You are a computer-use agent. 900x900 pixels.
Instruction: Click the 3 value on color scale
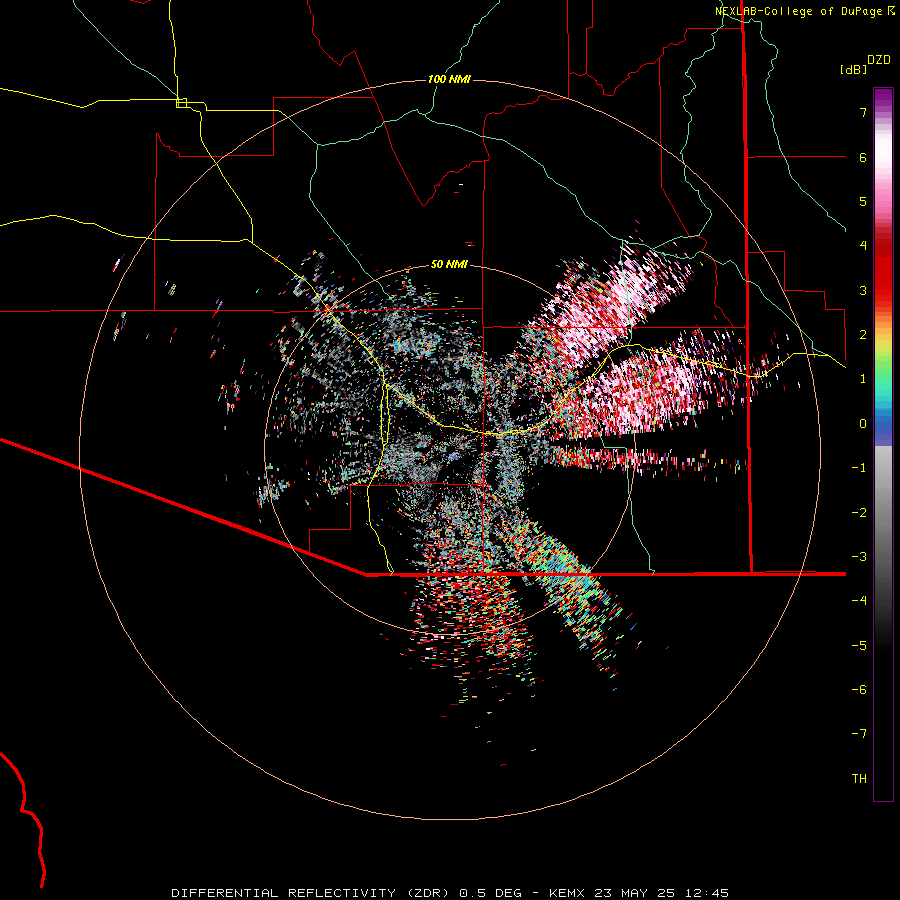pos(863,290)
